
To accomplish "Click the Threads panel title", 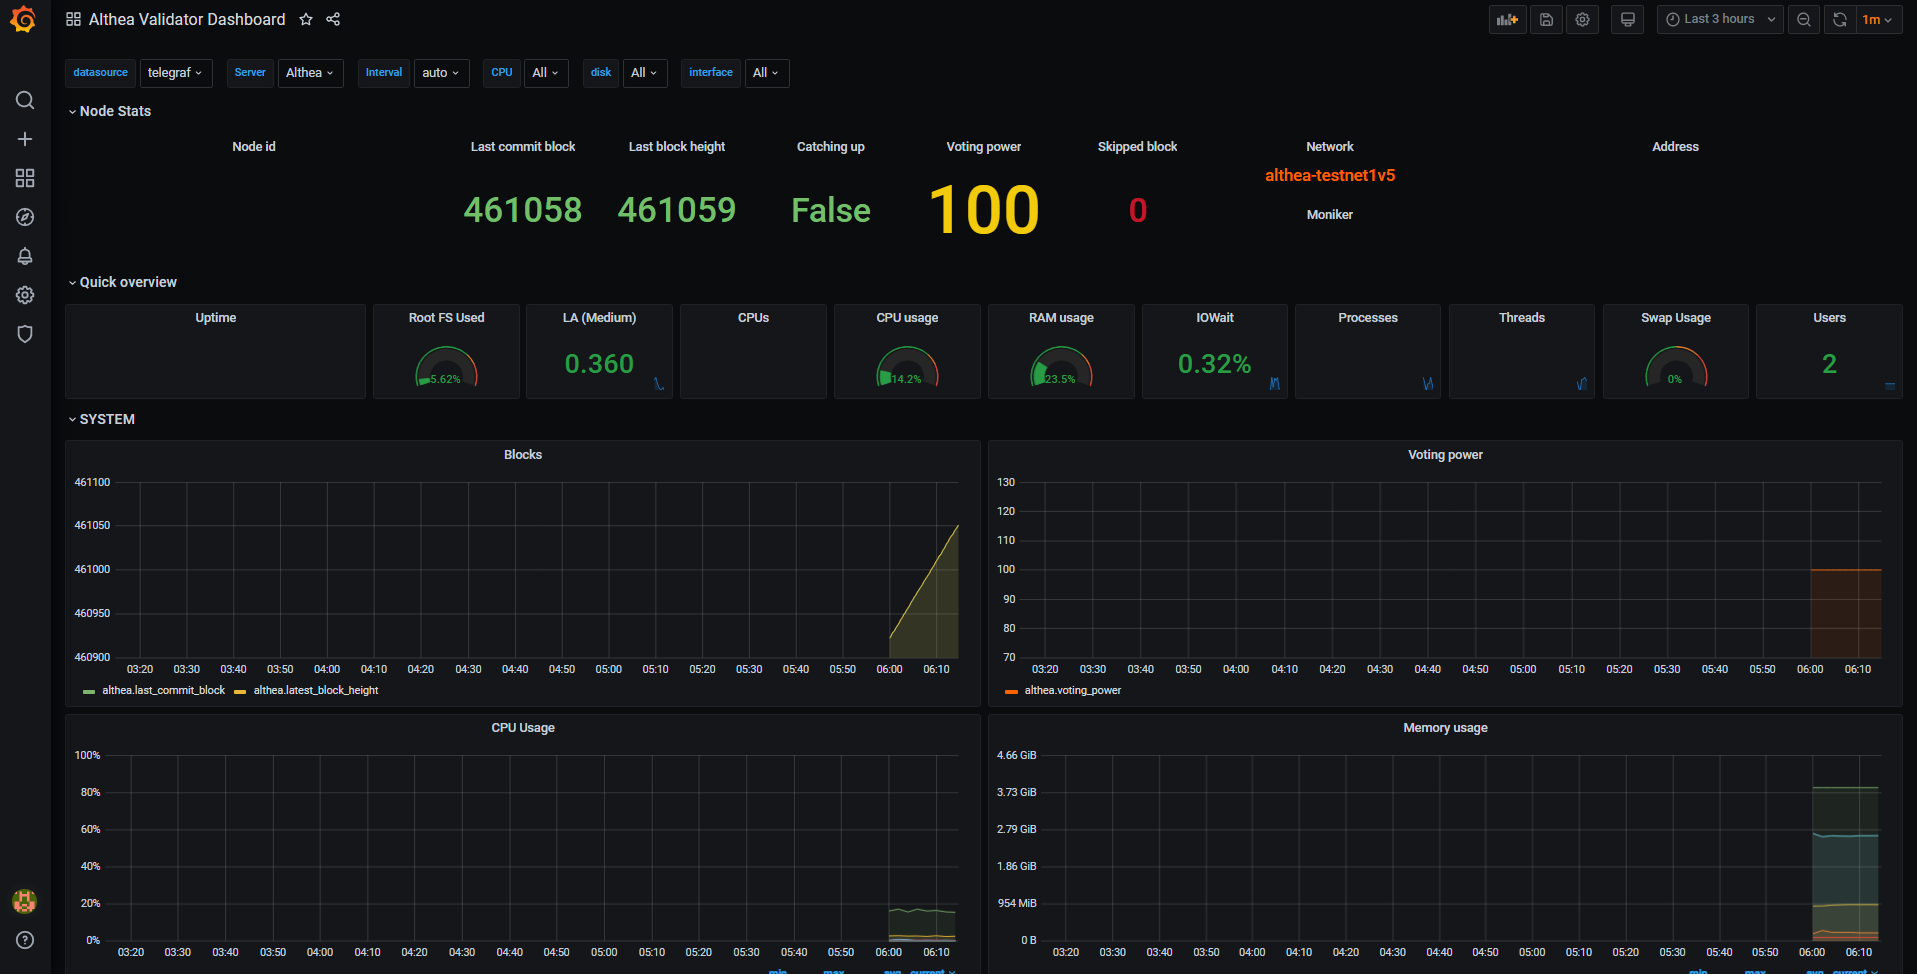I will 1522,318.
